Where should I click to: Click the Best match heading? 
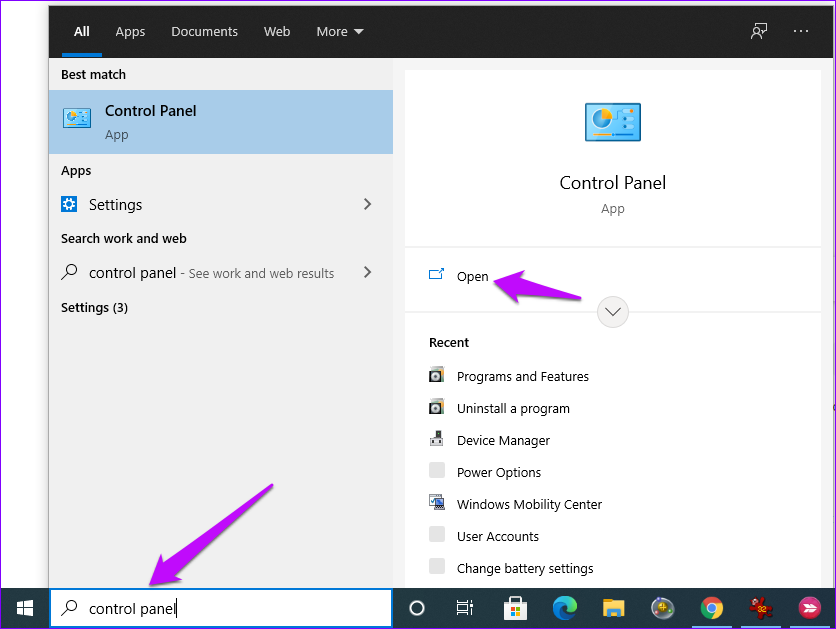(x=93, y=75)
